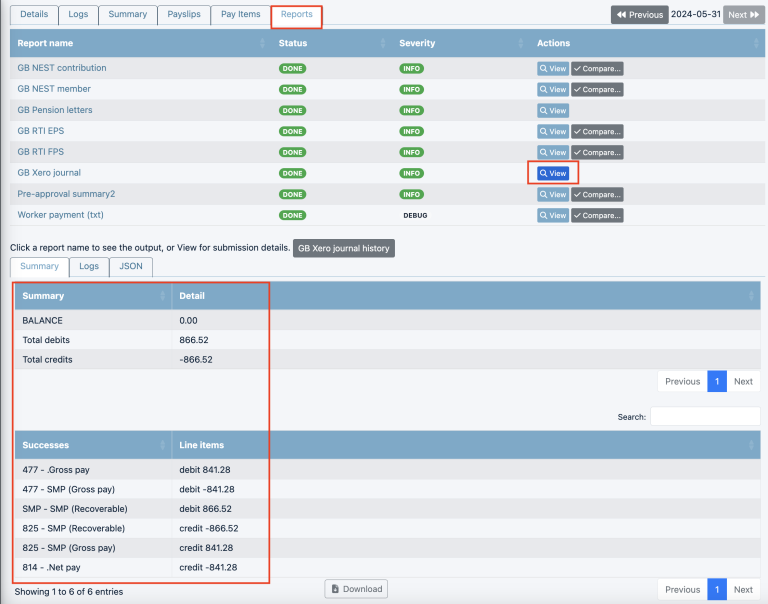This screenshot has width=768, height=604.
Task: Compare GB RTI EPS report
Action: click(597, 131)
